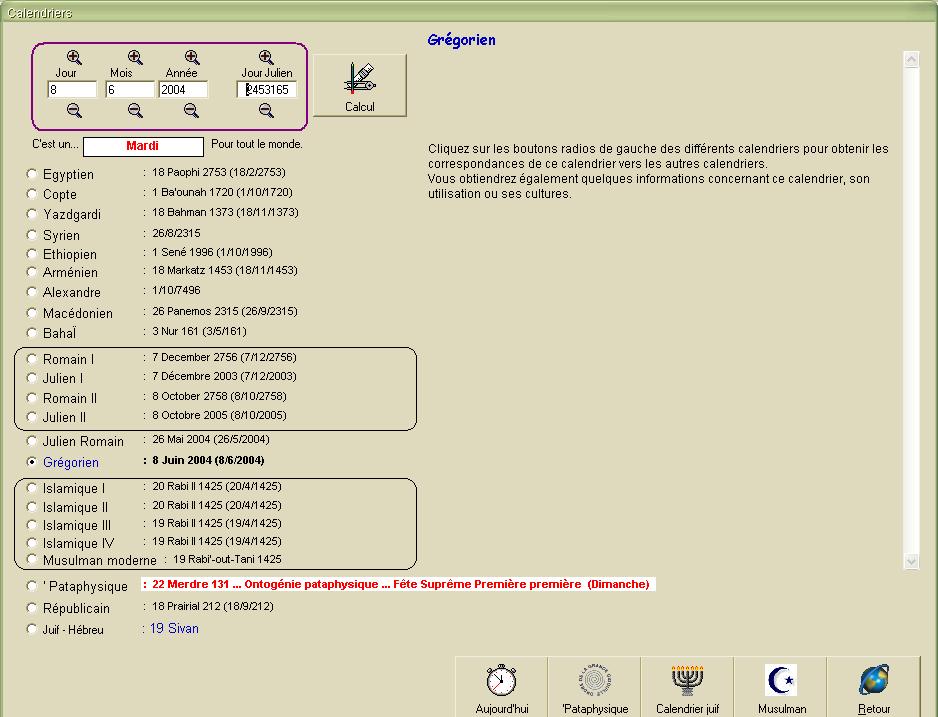Click in the Jour input field
Viewport: 938px width, 717px height.
(x=72, y=90)
